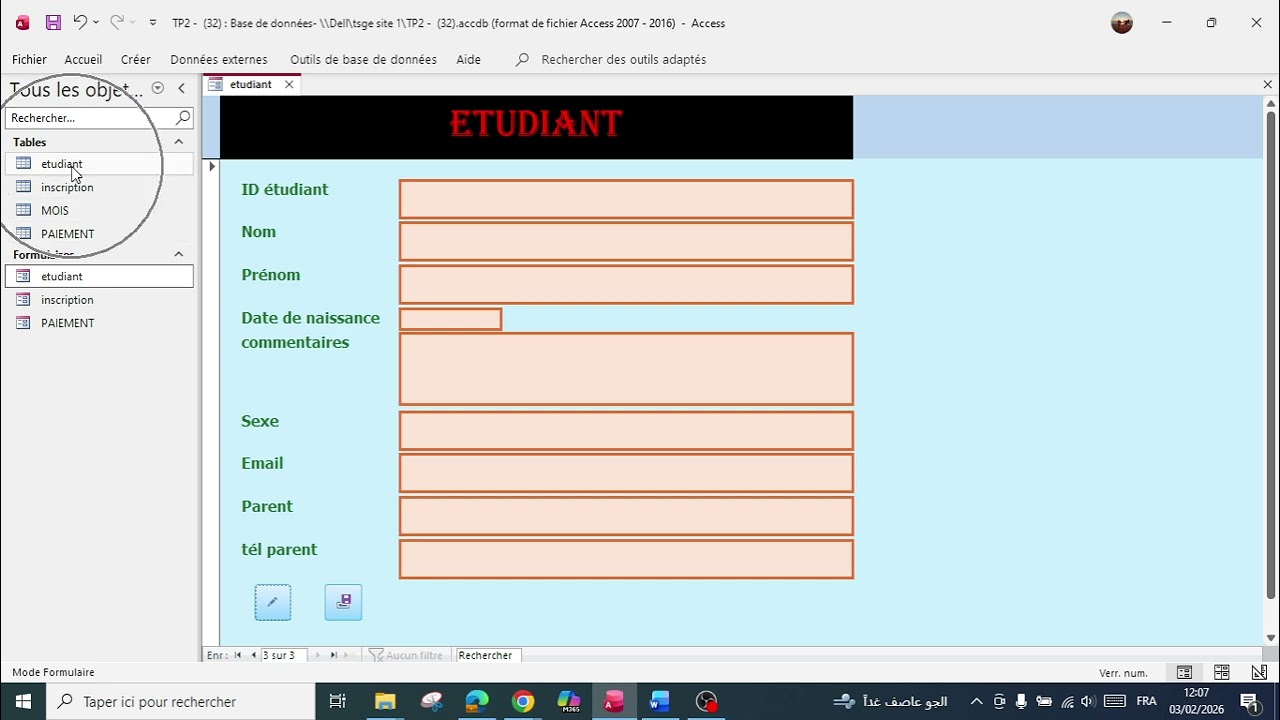Click the Parent field
This screenshot has height=720, width=1280.
coord(626,516)
